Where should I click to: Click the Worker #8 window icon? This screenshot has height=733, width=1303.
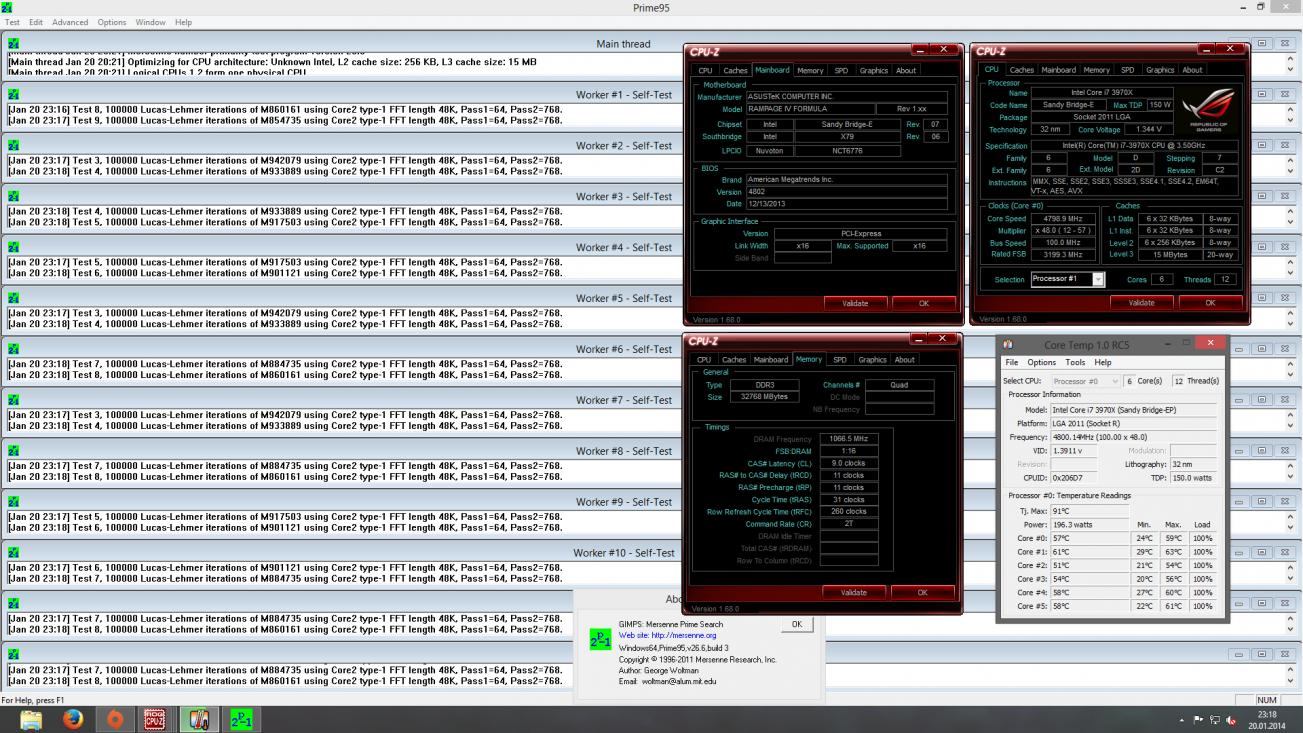point(14,451)
